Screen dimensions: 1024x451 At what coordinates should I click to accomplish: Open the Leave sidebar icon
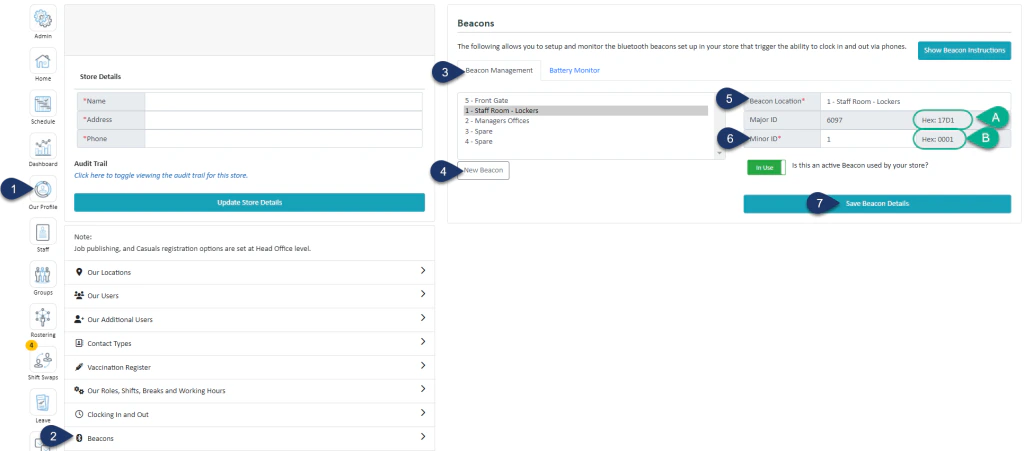43,402
